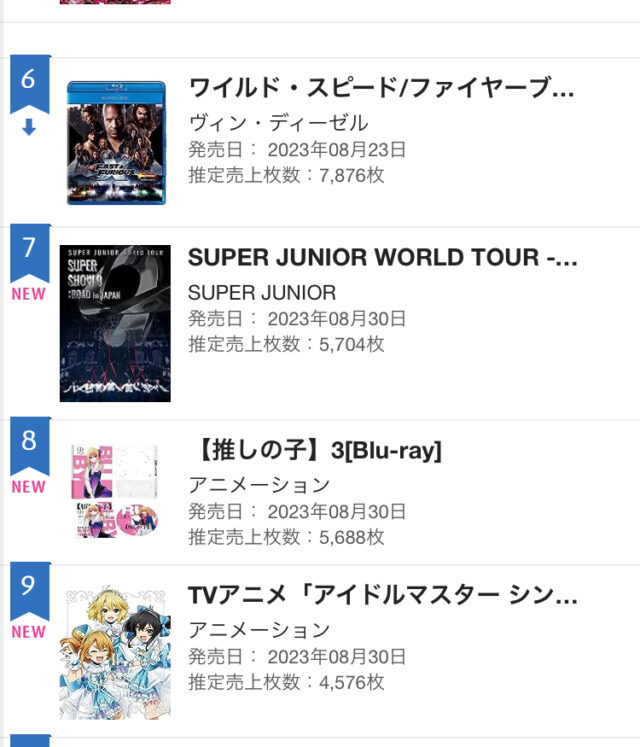Open the SUPER JUNIOR Super Show 9 cover

(x=115, y=323)
